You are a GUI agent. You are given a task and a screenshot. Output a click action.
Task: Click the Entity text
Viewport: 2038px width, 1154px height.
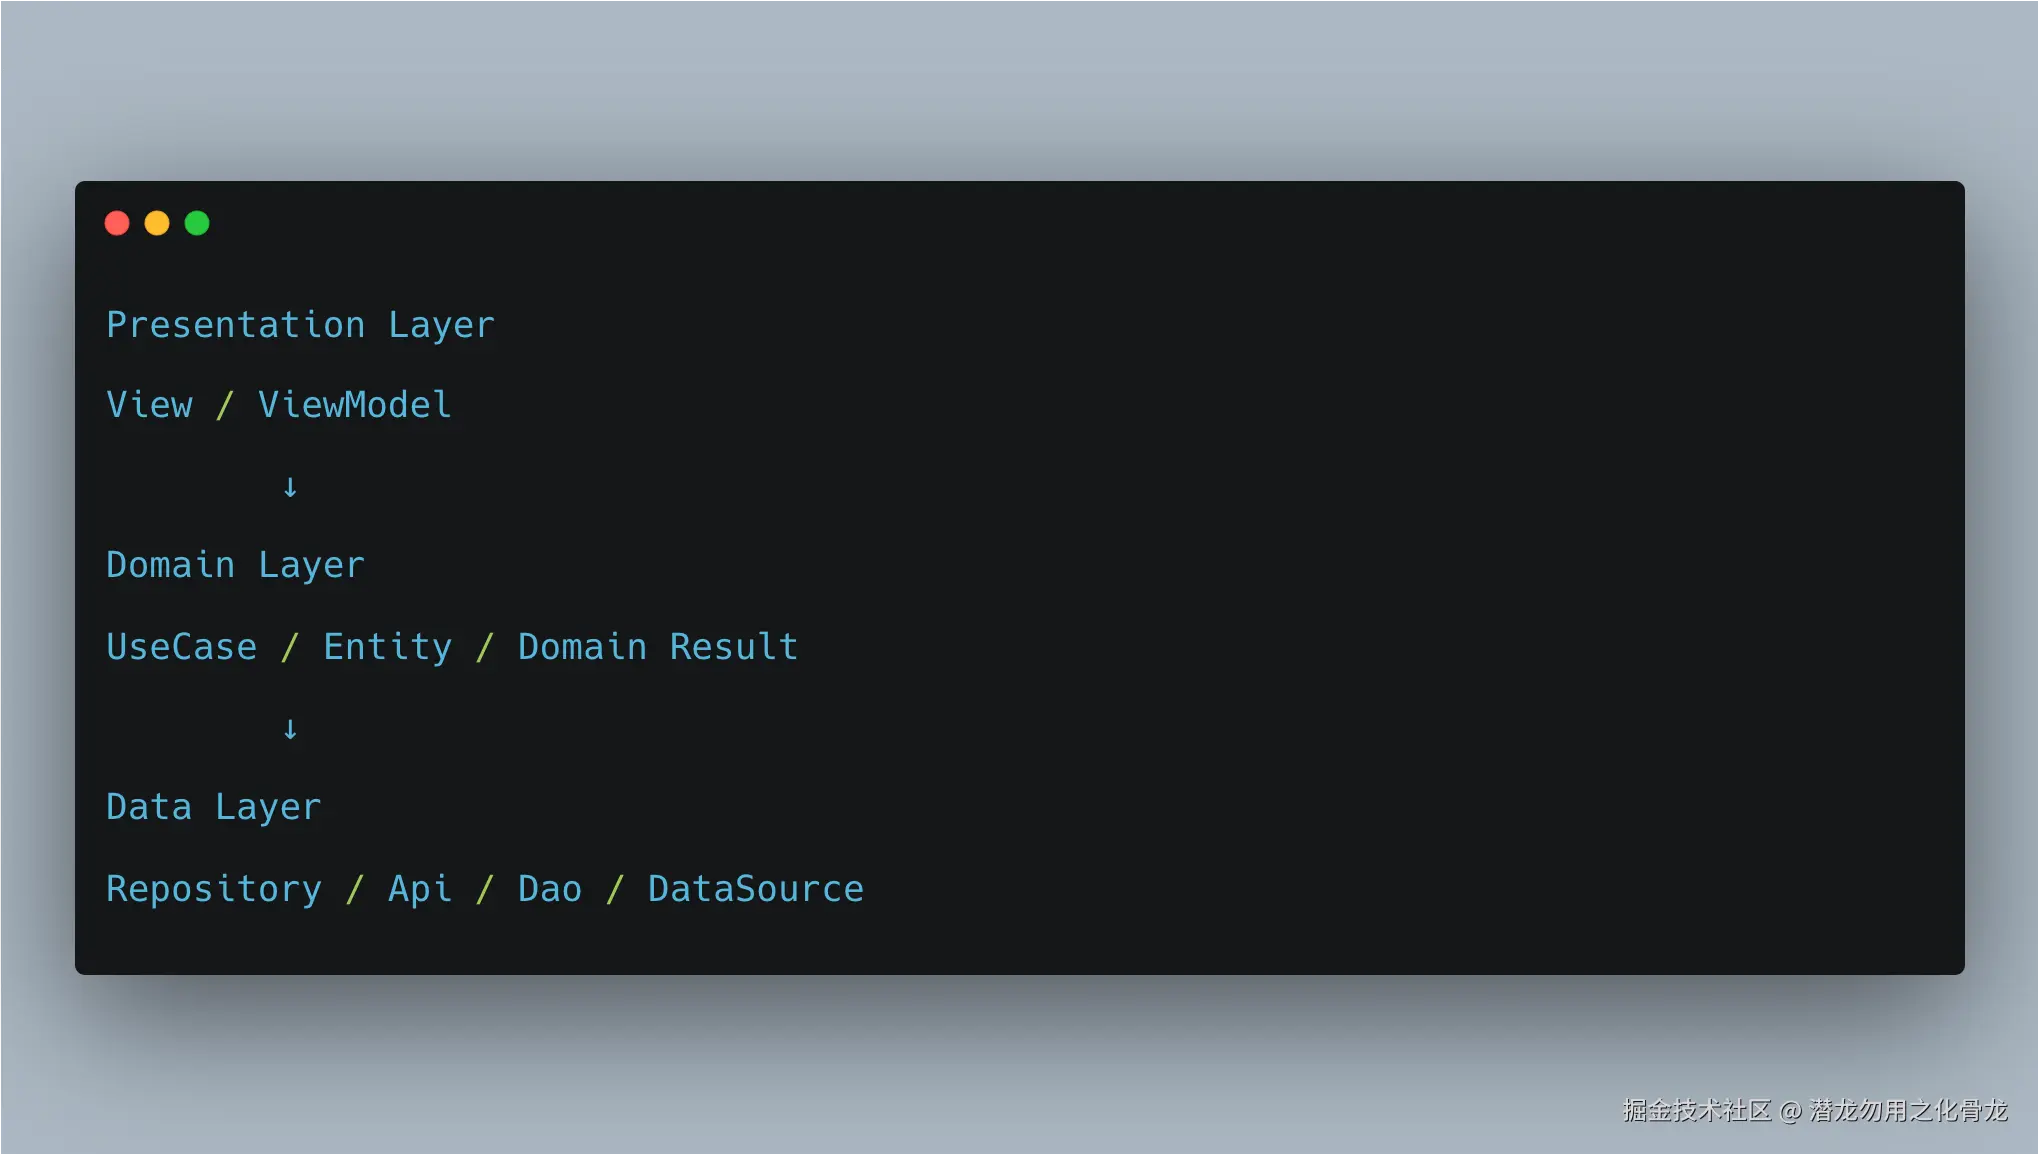pyautogui.click(x=388, y=648)
